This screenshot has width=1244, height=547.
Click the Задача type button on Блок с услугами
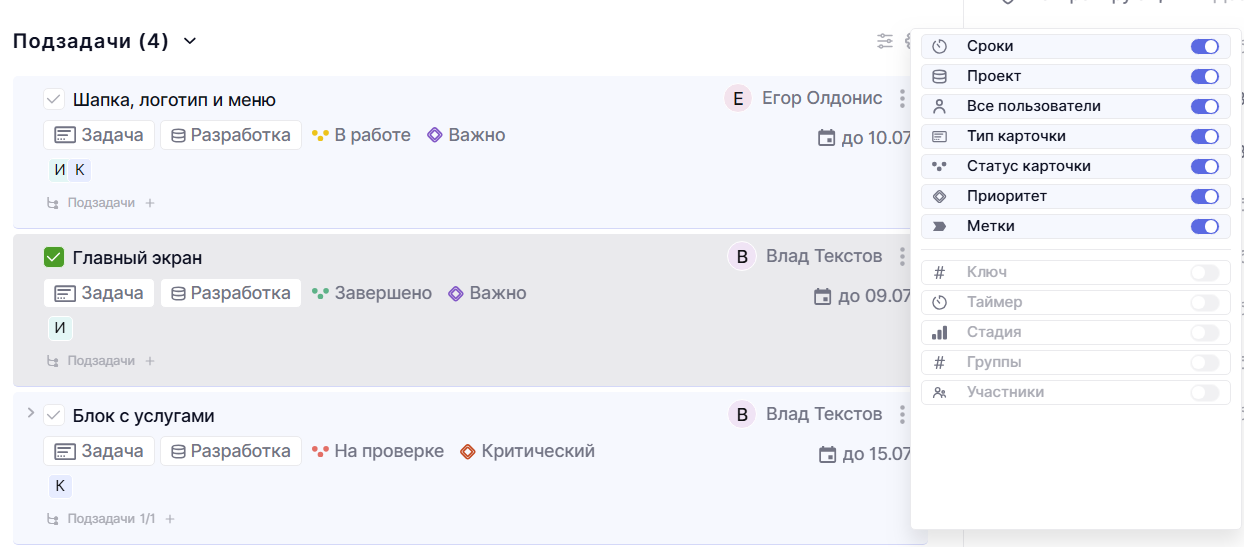click(x=99, y=451)
